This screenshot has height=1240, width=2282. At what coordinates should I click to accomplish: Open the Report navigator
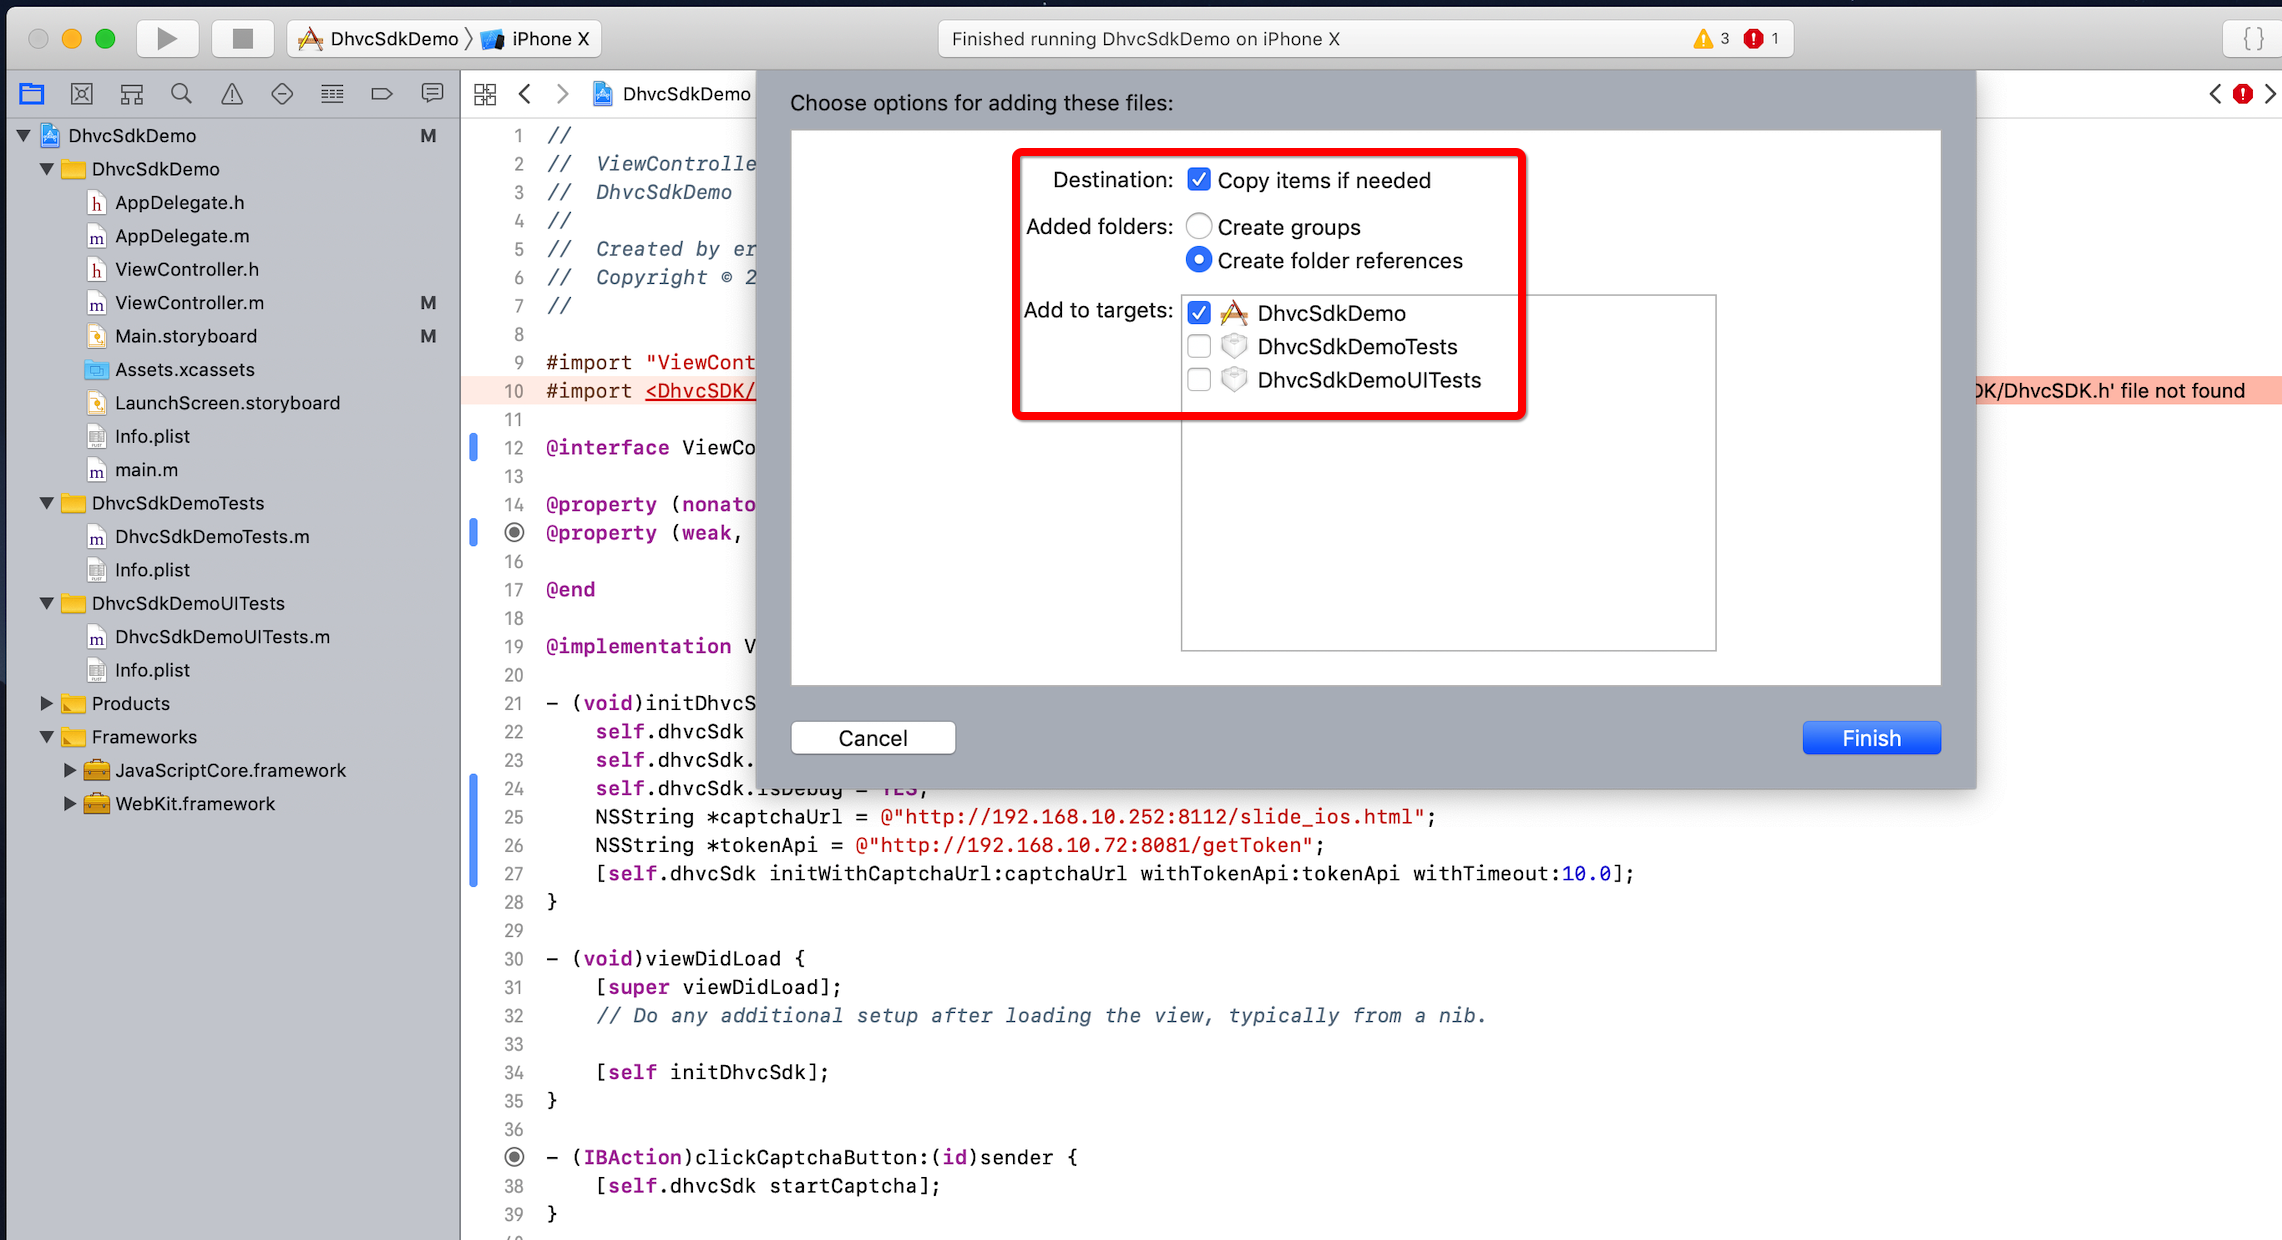(432, 94)
